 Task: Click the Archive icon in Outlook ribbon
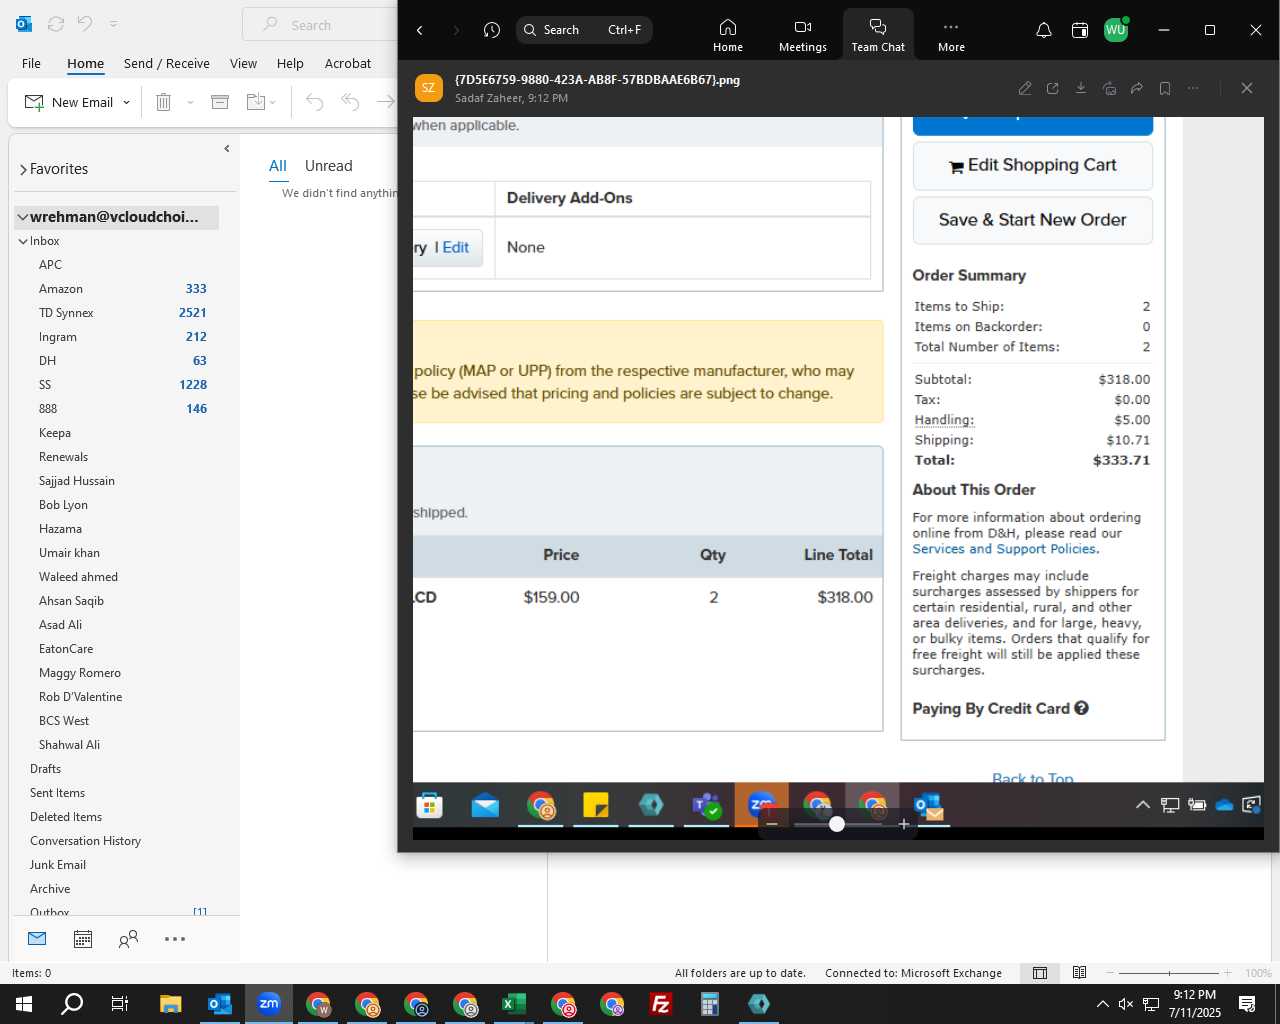[220, 102]
